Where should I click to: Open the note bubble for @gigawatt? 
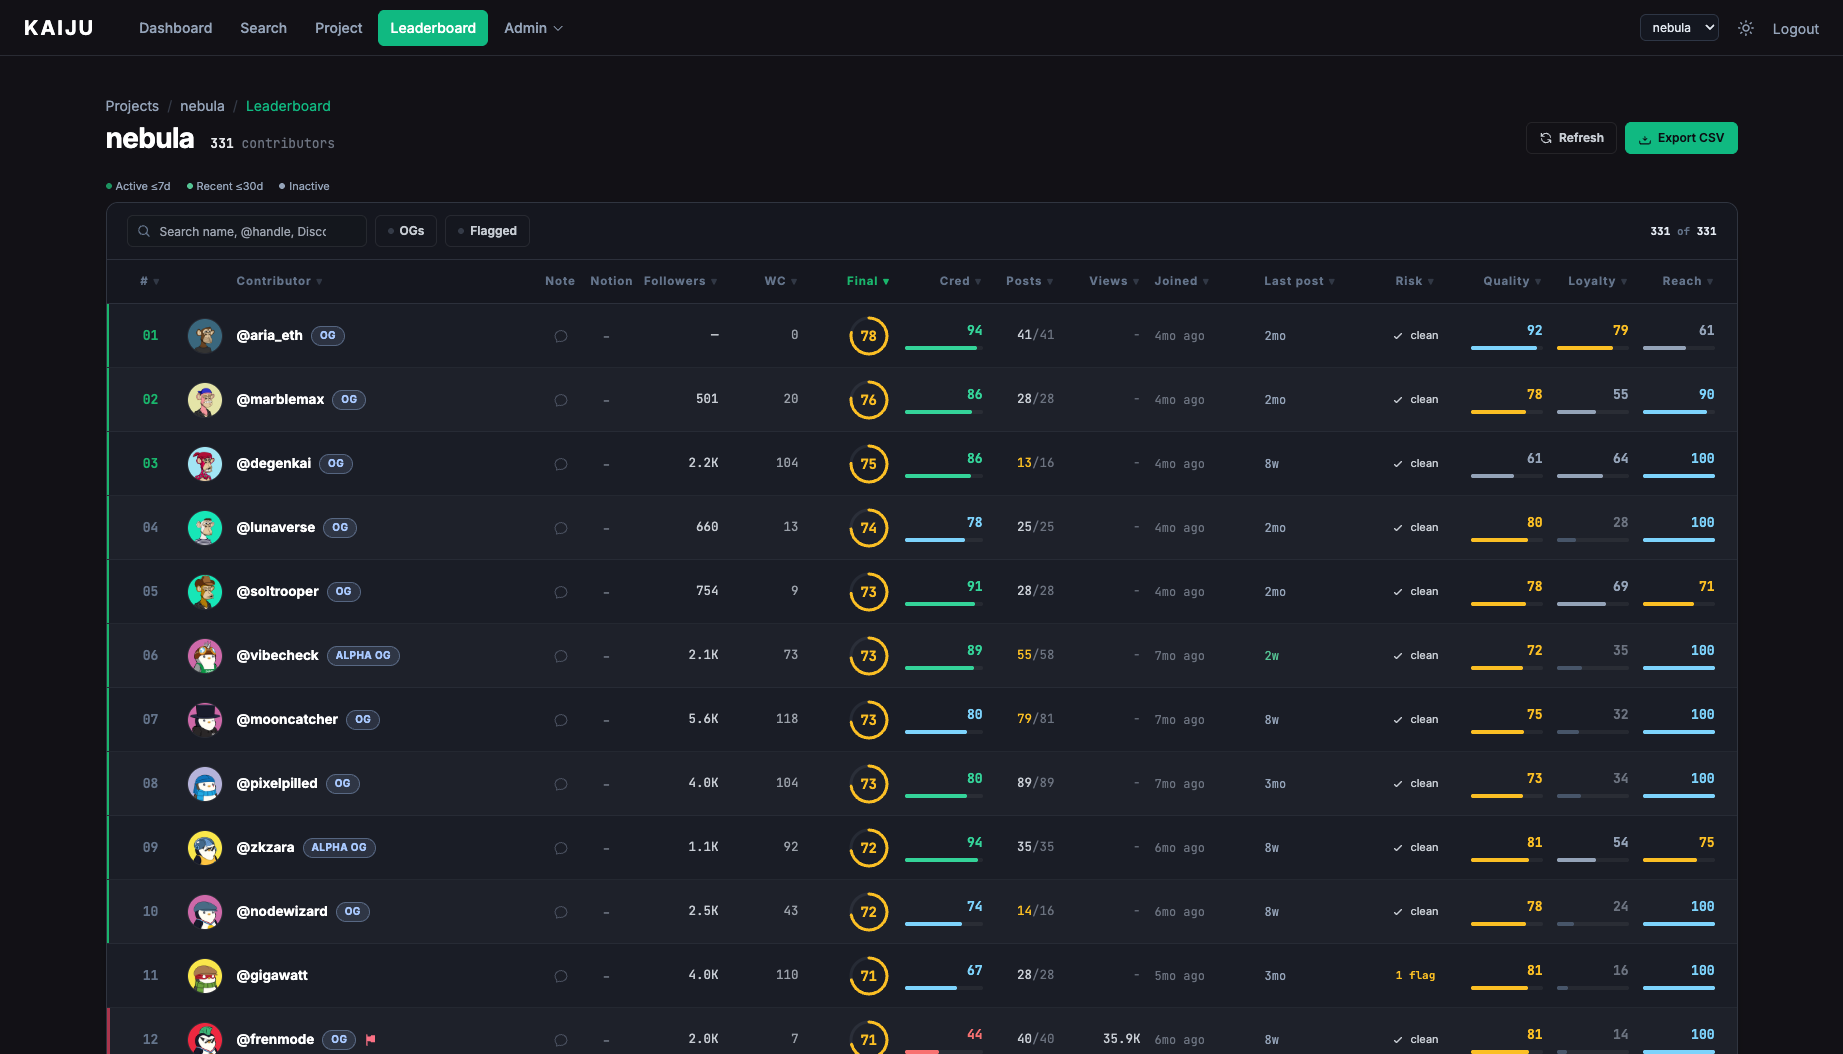(561, 976)
